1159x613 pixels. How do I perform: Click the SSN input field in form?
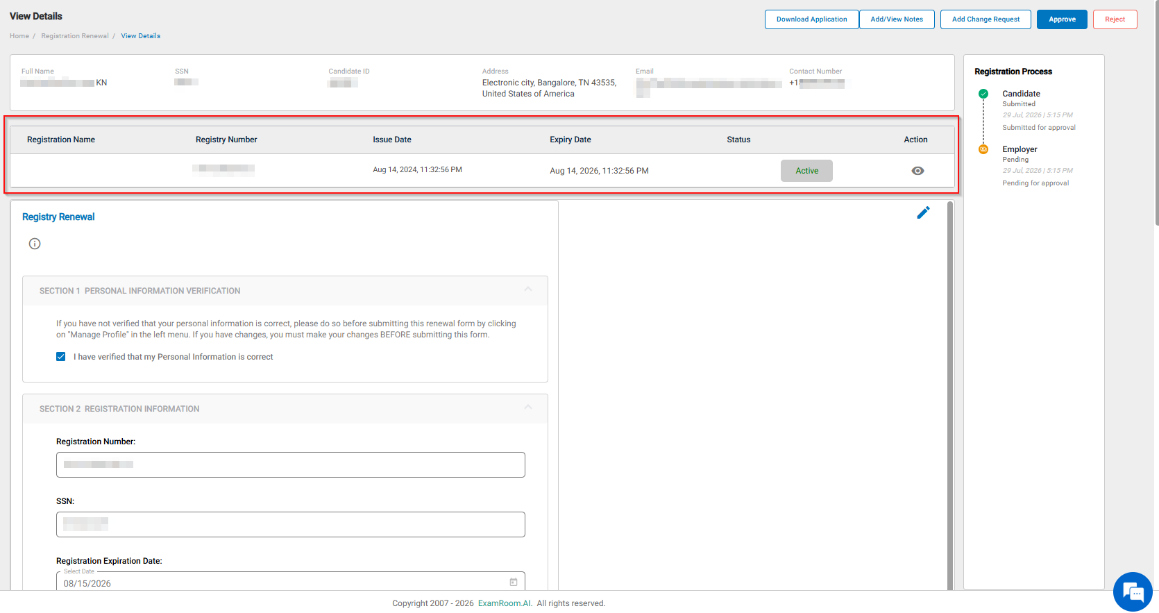(290, 524)
